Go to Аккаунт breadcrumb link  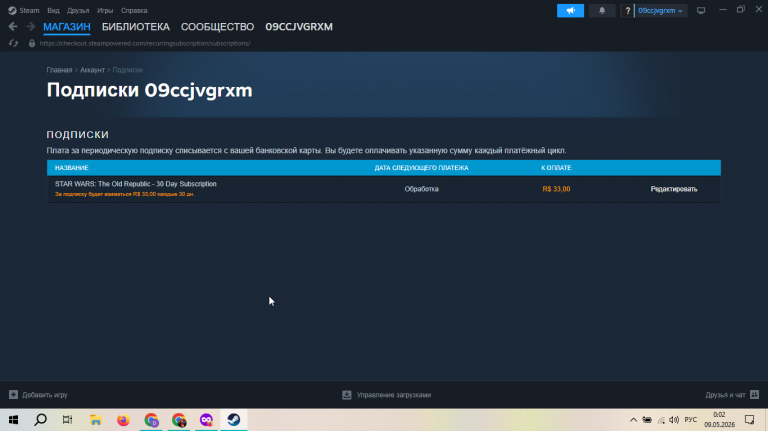pyautogui.click(x=92, y=70)
